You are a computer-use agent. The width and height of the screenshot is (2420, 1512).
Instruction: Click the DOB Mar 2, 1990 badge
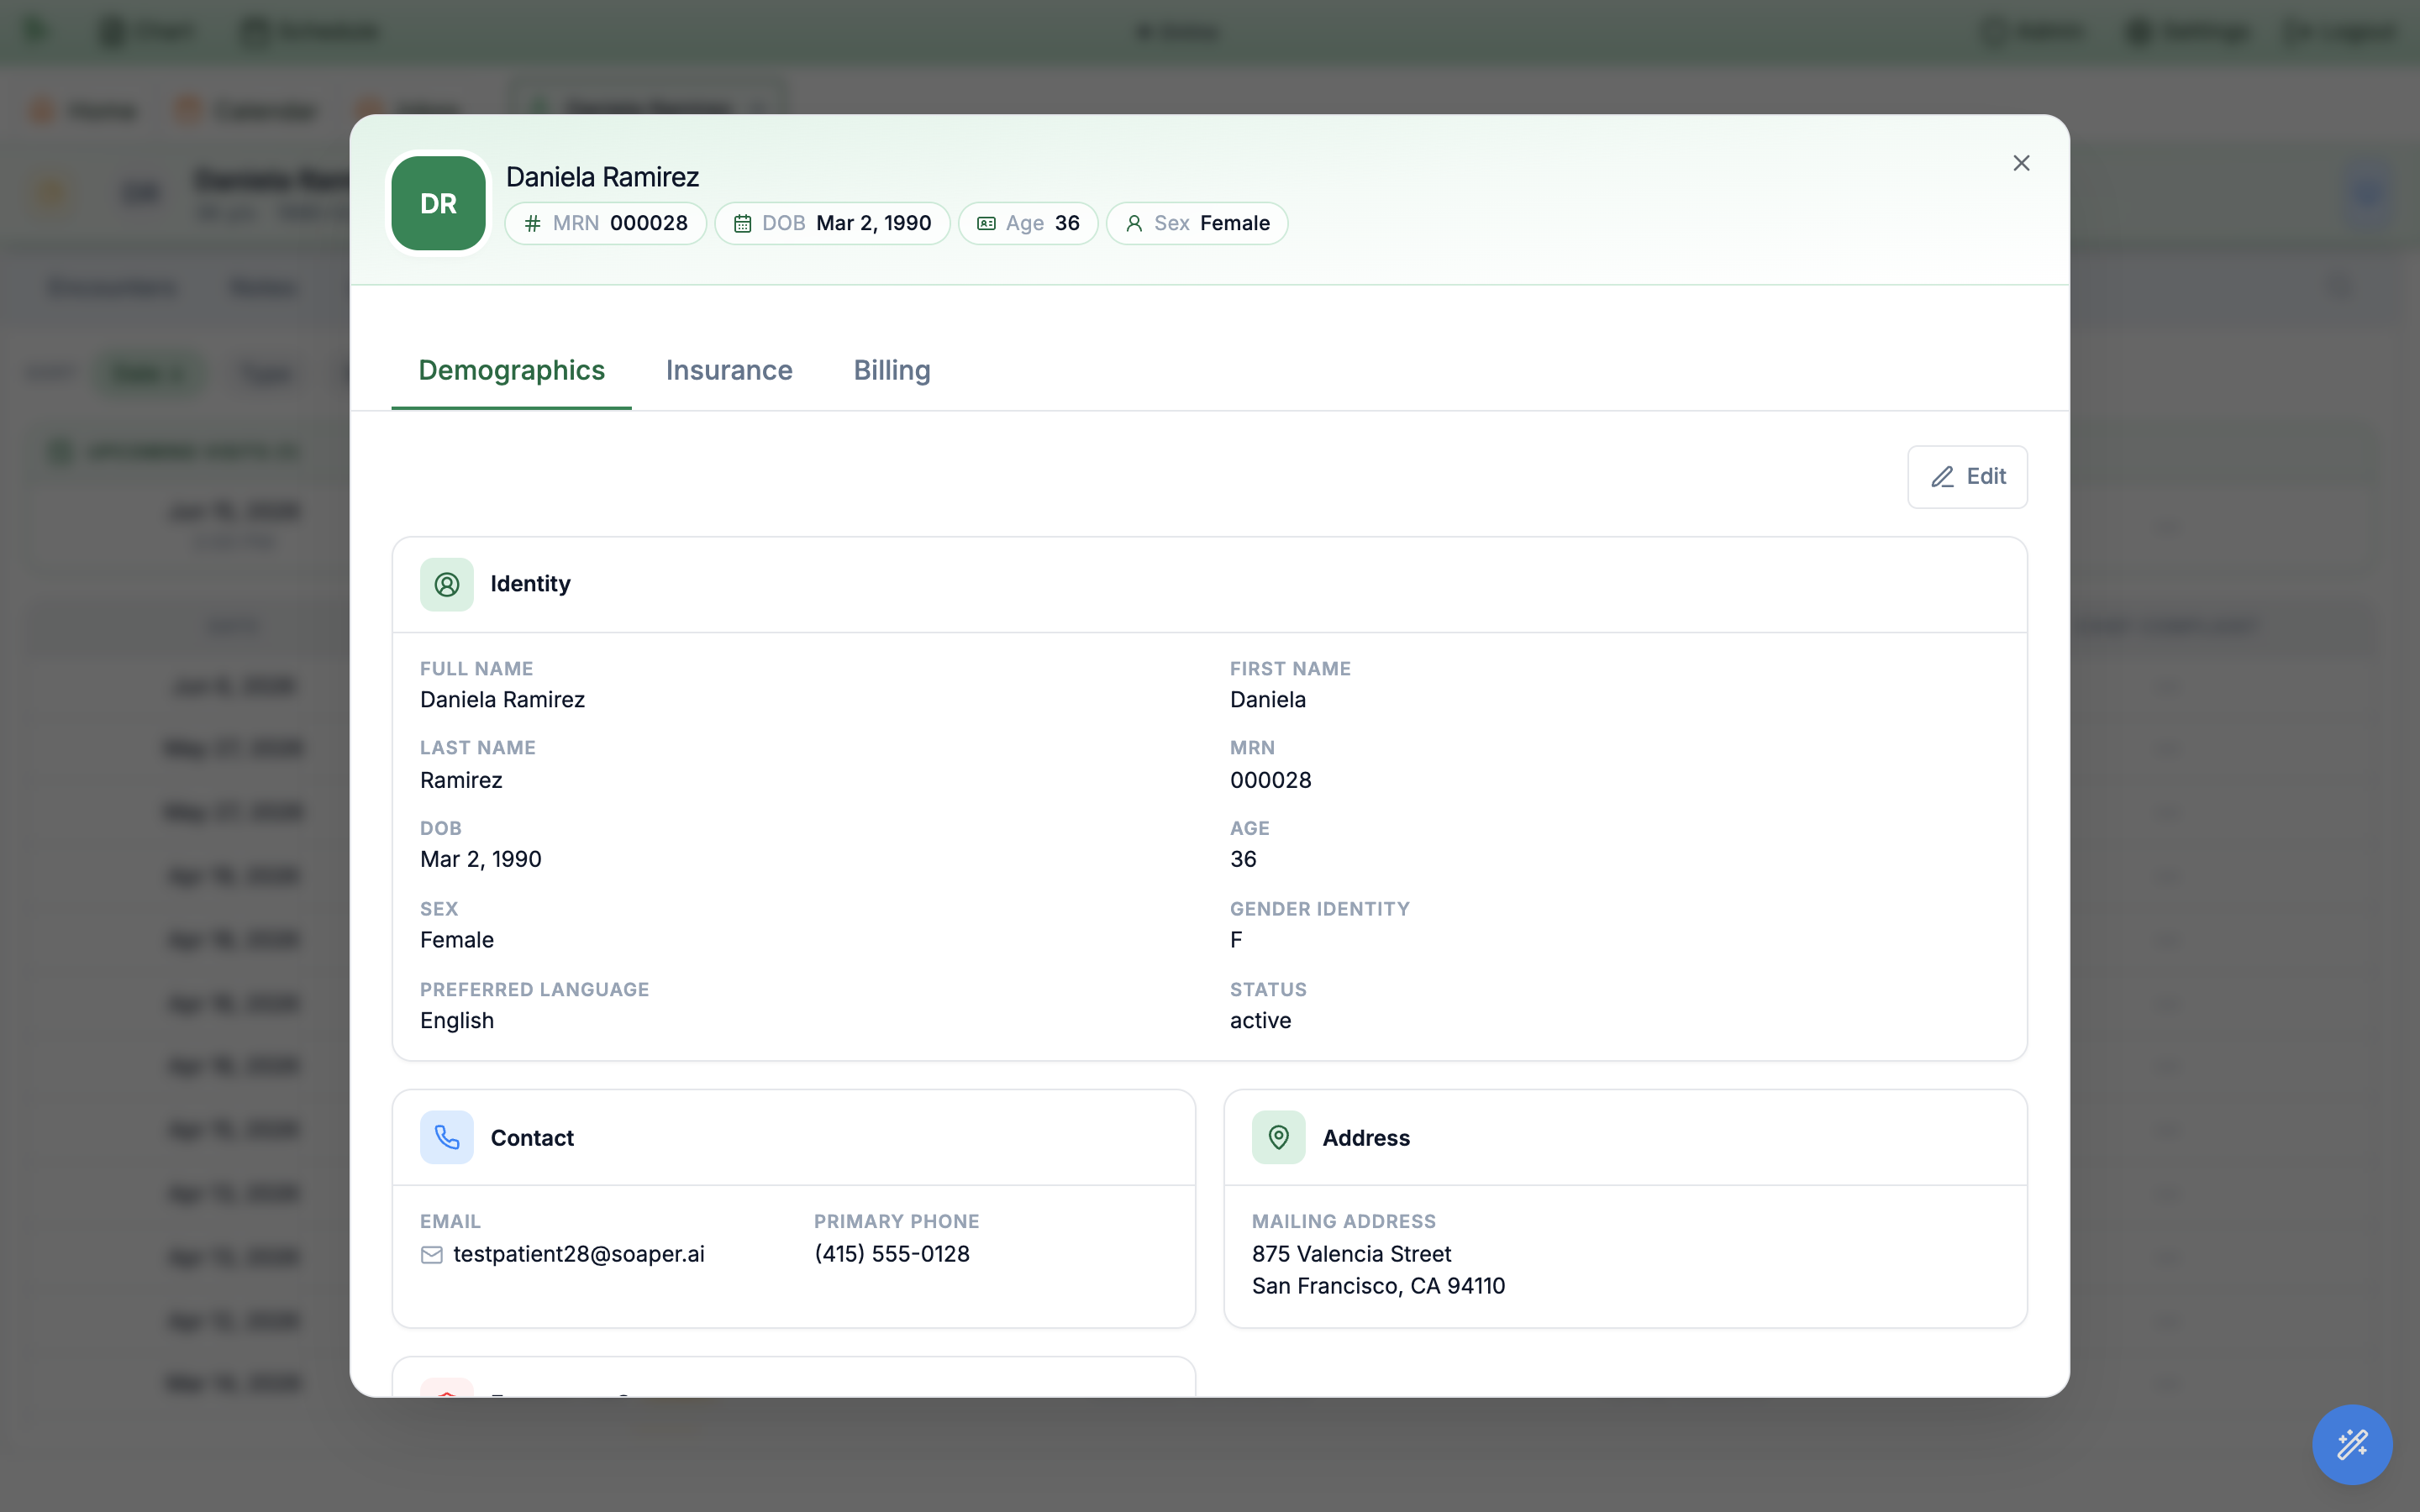click(832, 223)
